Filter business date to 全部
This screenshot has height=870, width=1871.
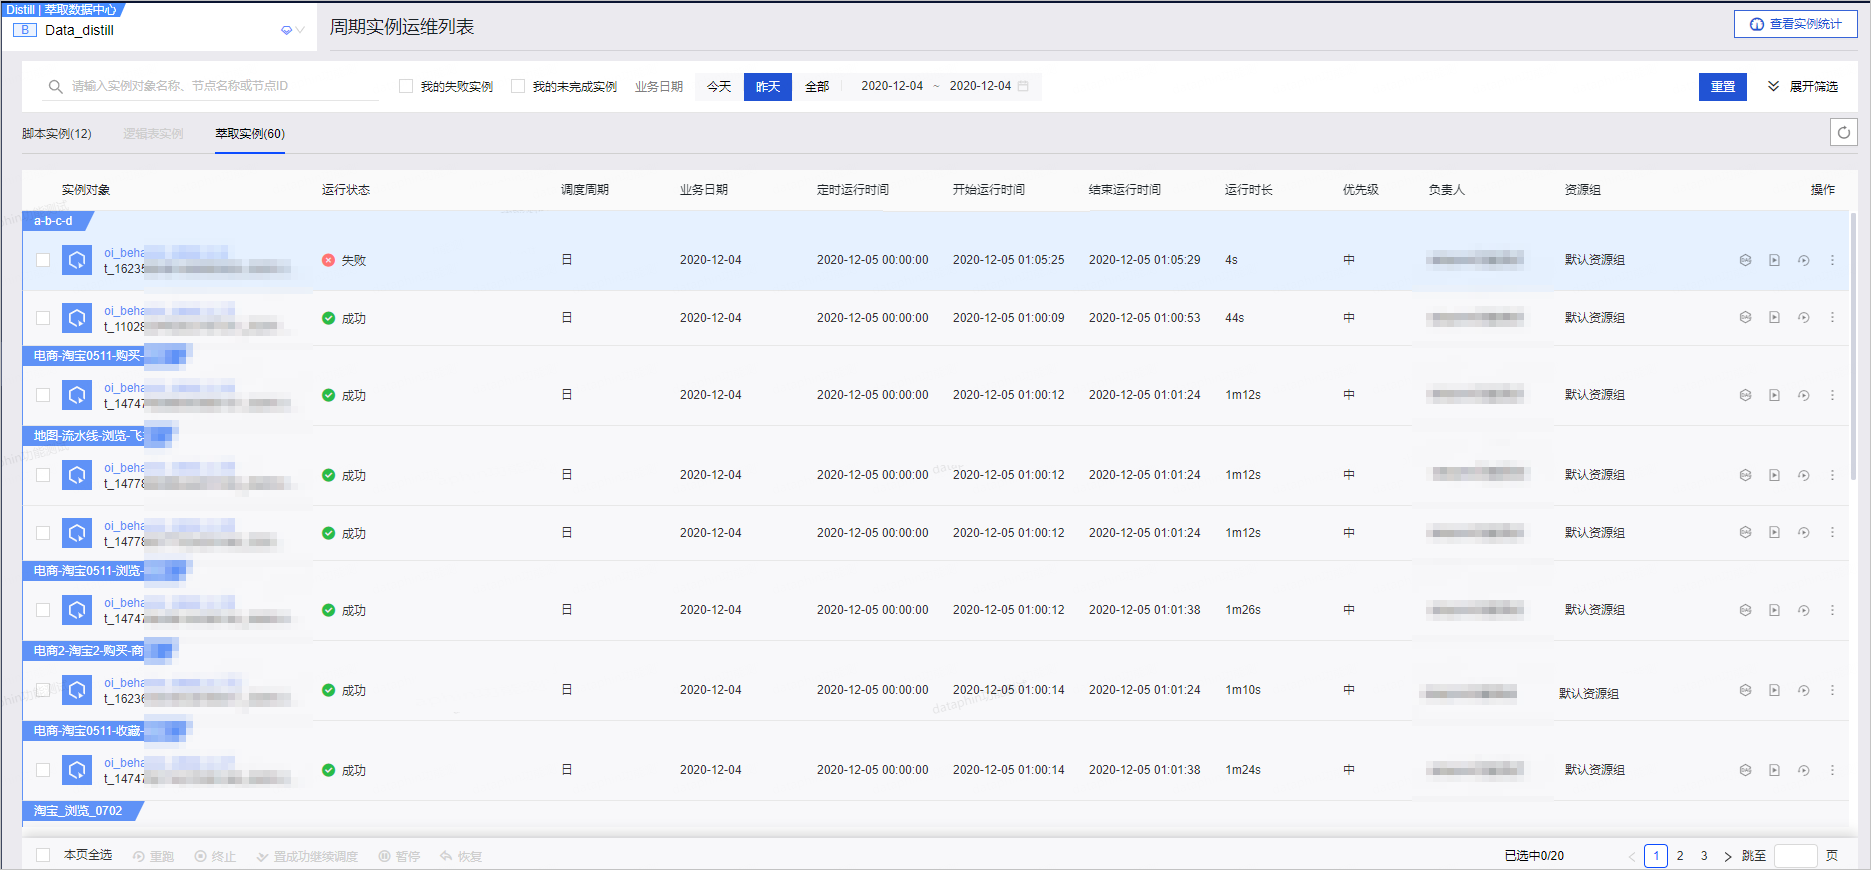pyautogui.click(x=817, y=87)
